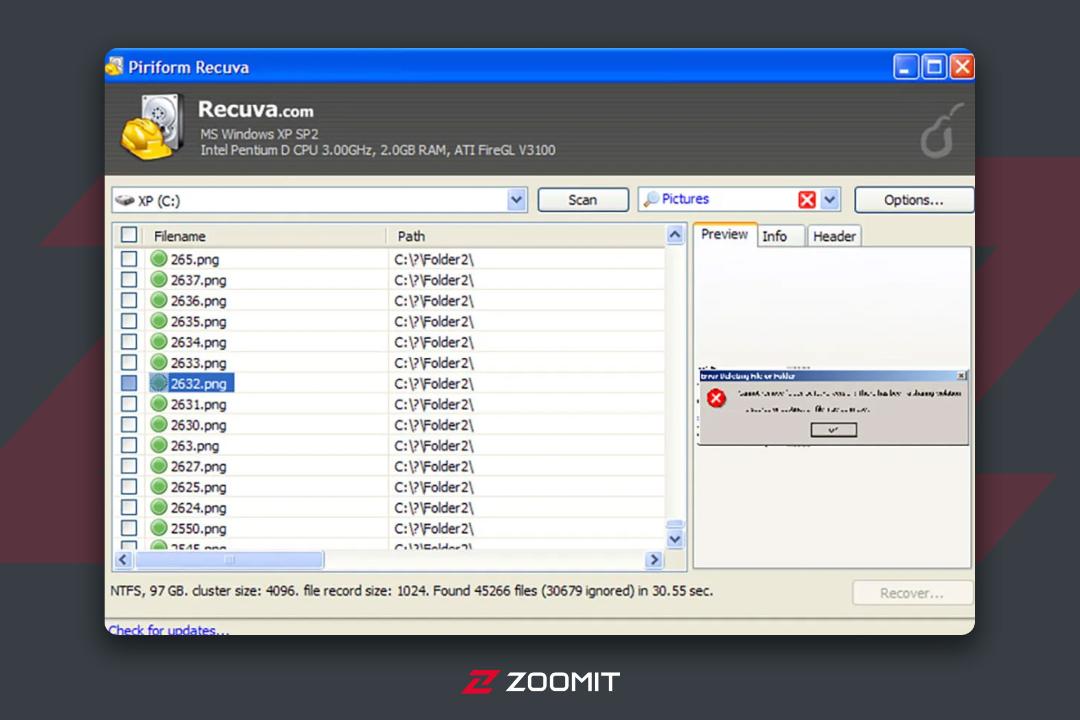Click the horizontal scroll-right arrow
Viewport: 1080px width, 720px height.
[654, 559]
